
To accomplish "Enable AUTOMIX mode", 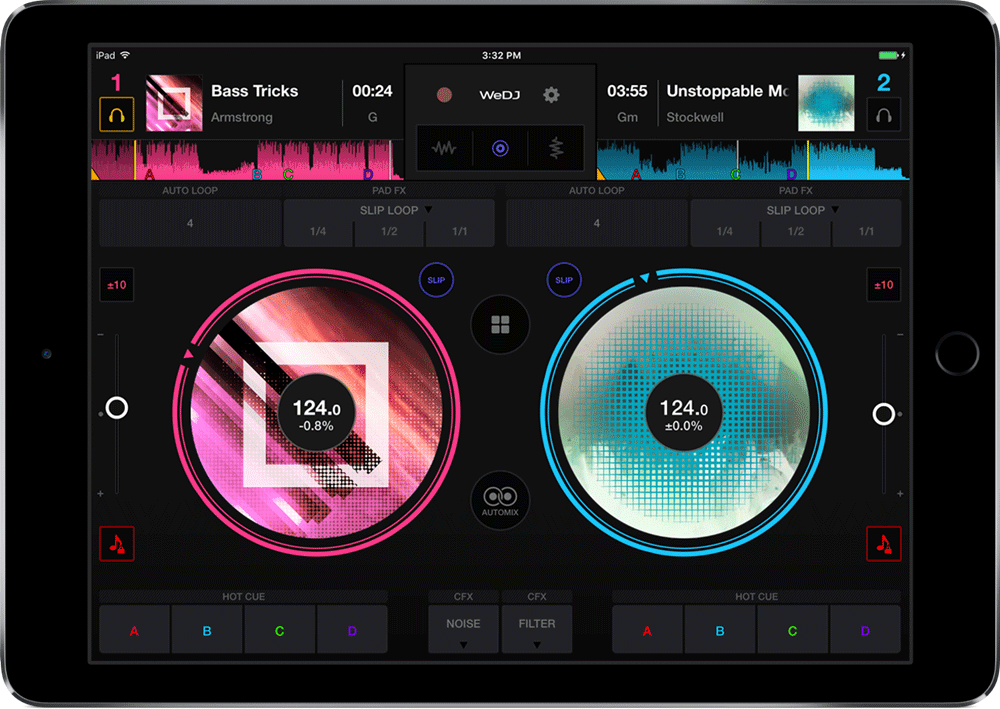I will click(500, 500).
